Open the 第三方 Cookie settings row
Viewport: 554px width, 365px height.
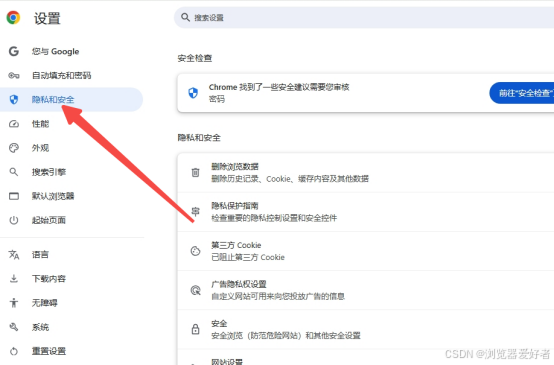(x=366, y=251)
